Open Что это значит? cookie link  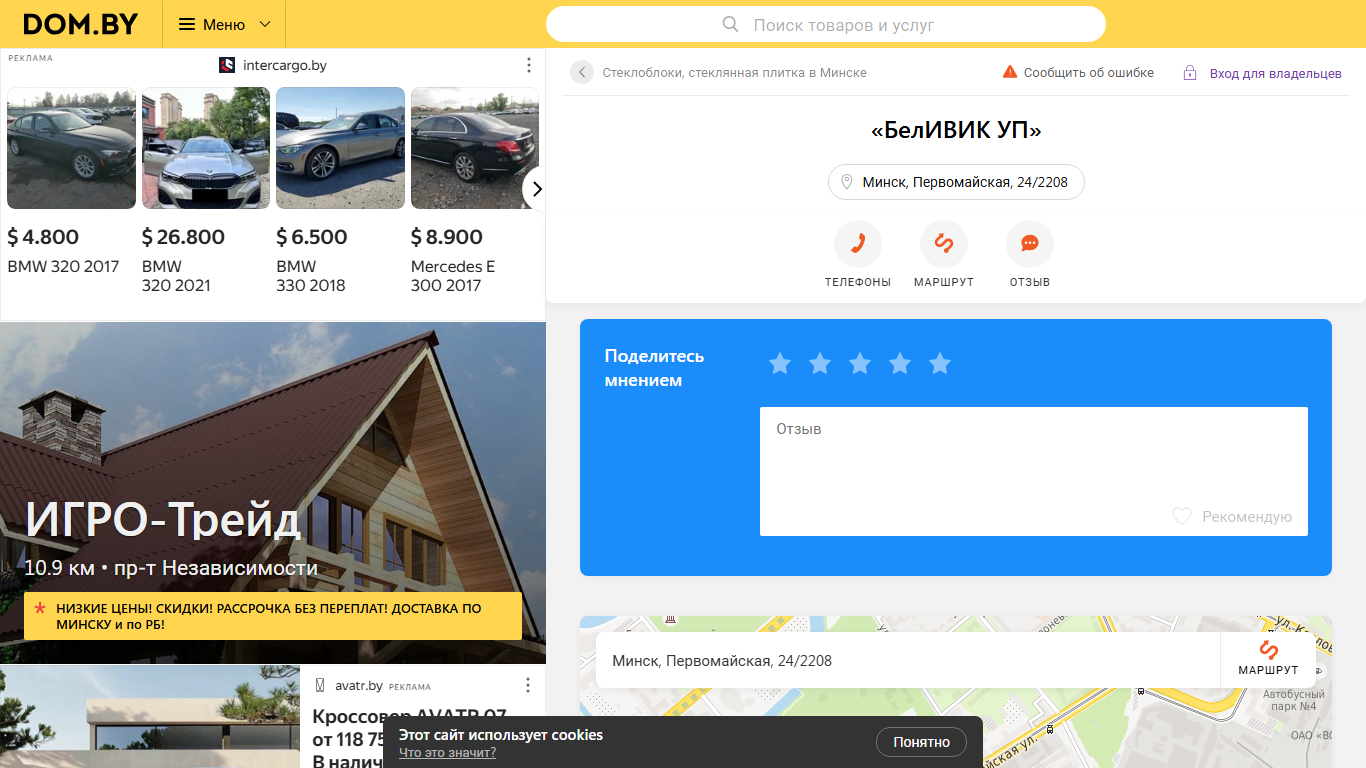(447, 753)
